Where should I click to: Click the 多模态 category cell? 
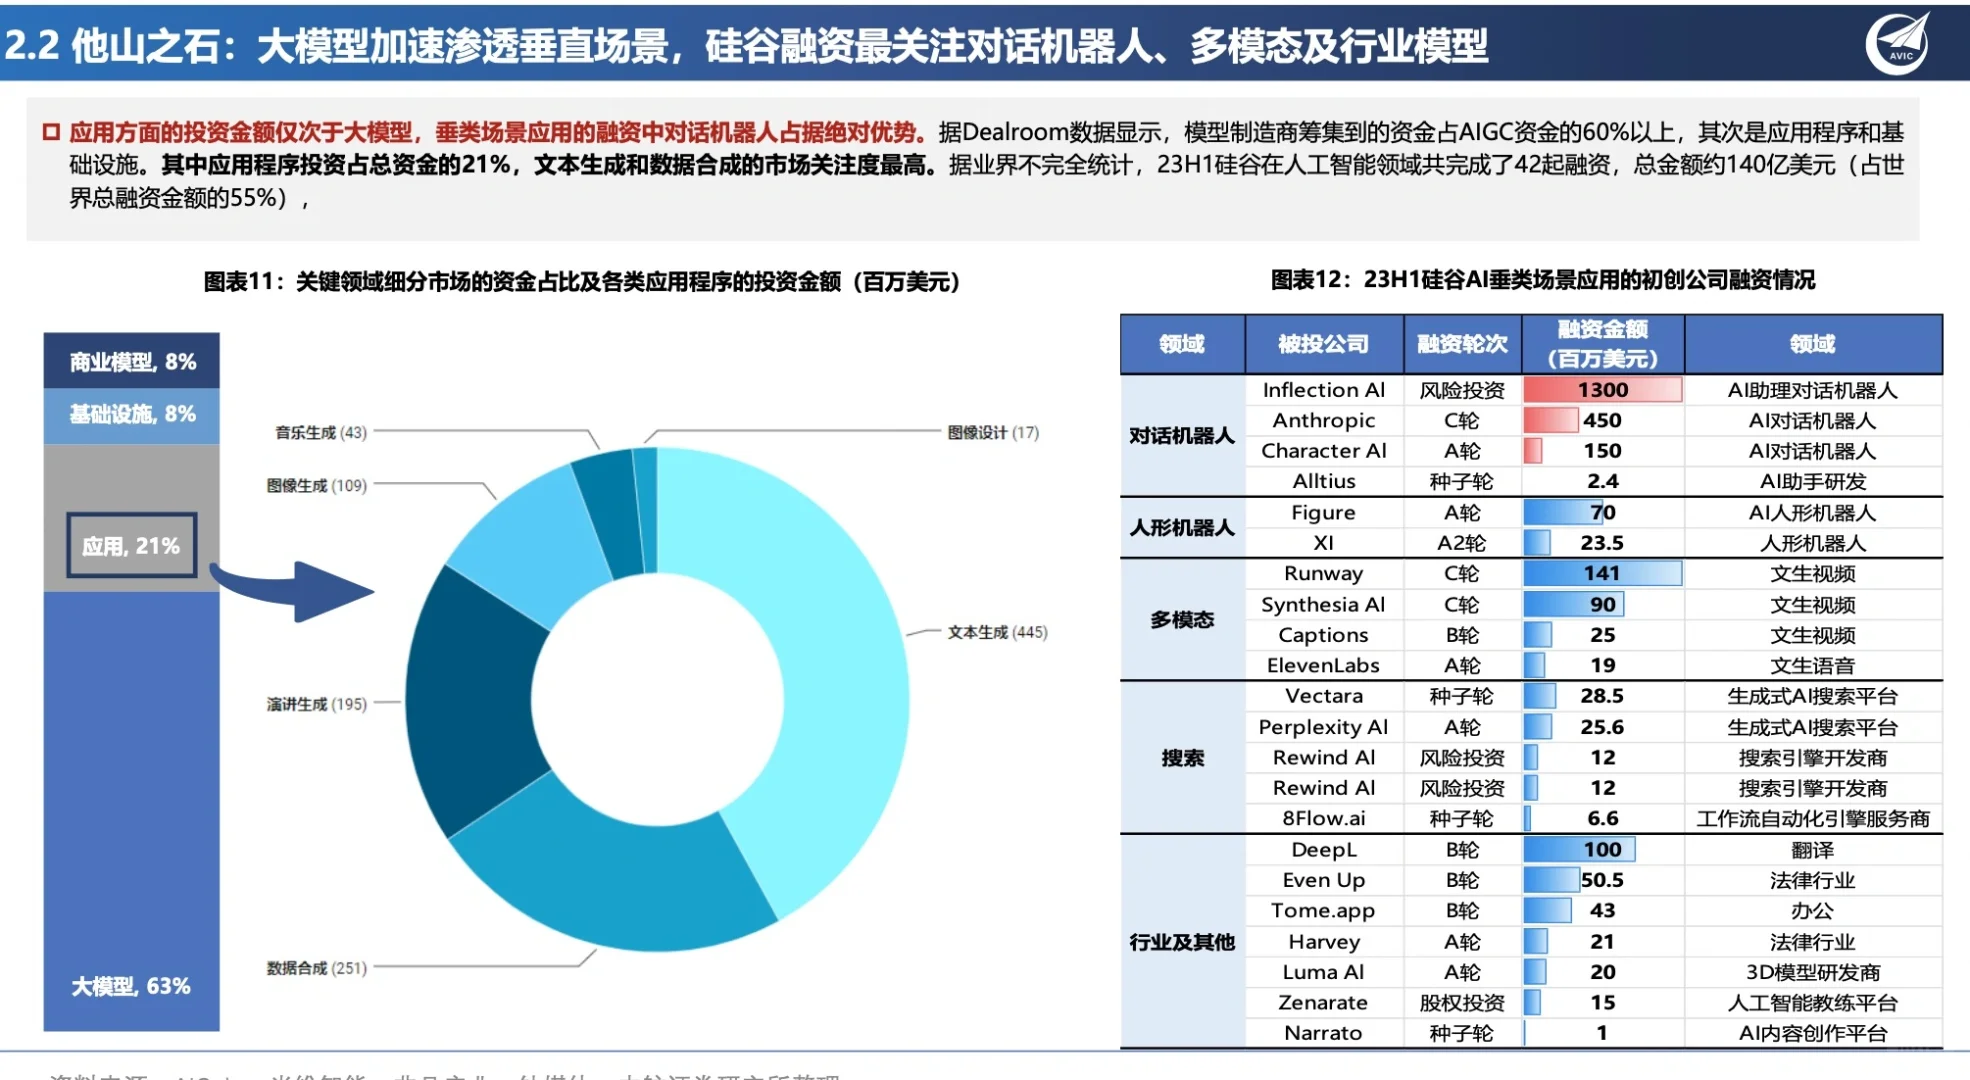[x=1182, y=620]
